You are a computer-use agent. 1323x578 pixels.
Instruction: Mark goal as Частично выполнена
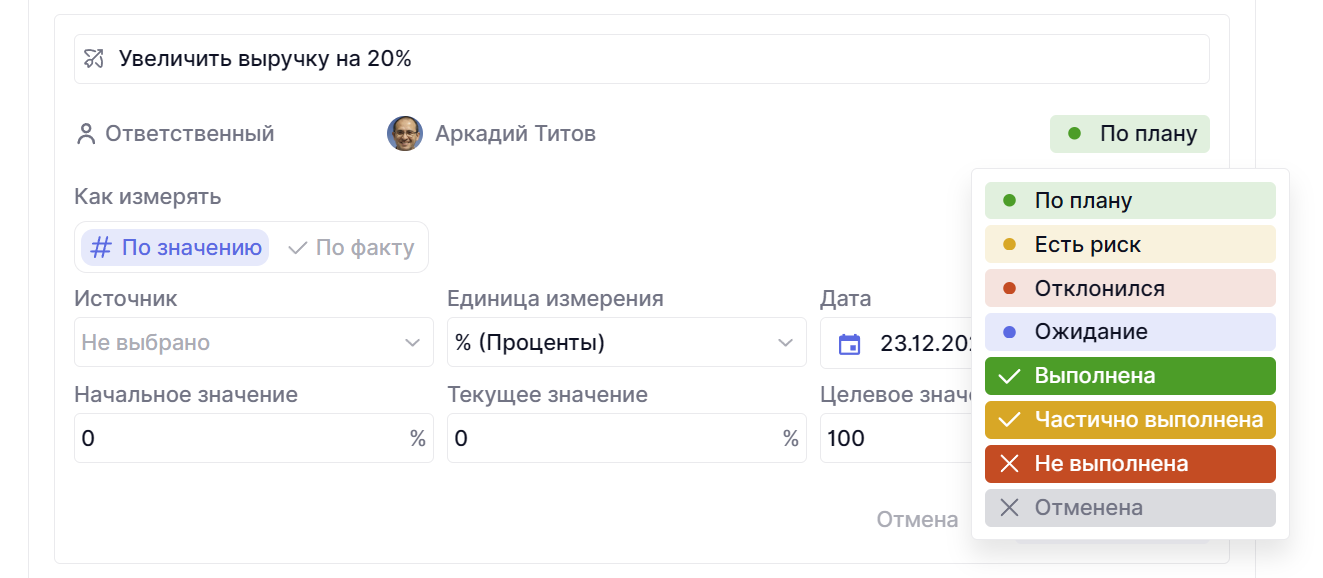[x=1130, y=420]
